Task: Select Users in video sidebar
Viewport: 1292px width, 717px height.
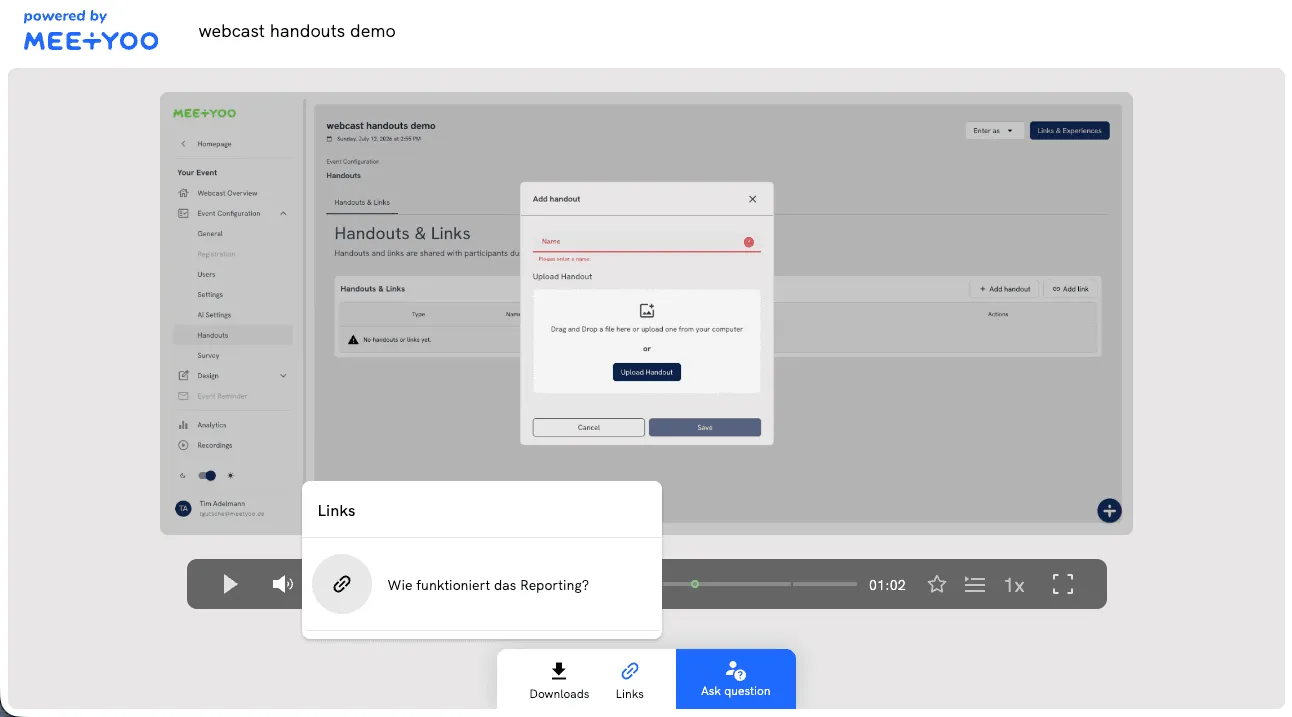Action: coord(206,274)
